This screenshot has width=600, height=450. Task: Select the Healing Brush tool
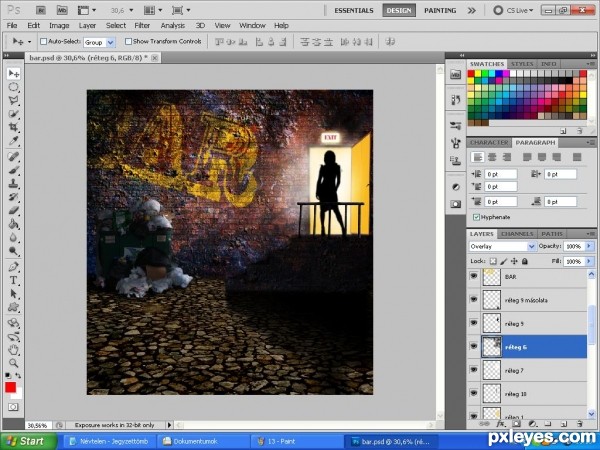point(13,157)
